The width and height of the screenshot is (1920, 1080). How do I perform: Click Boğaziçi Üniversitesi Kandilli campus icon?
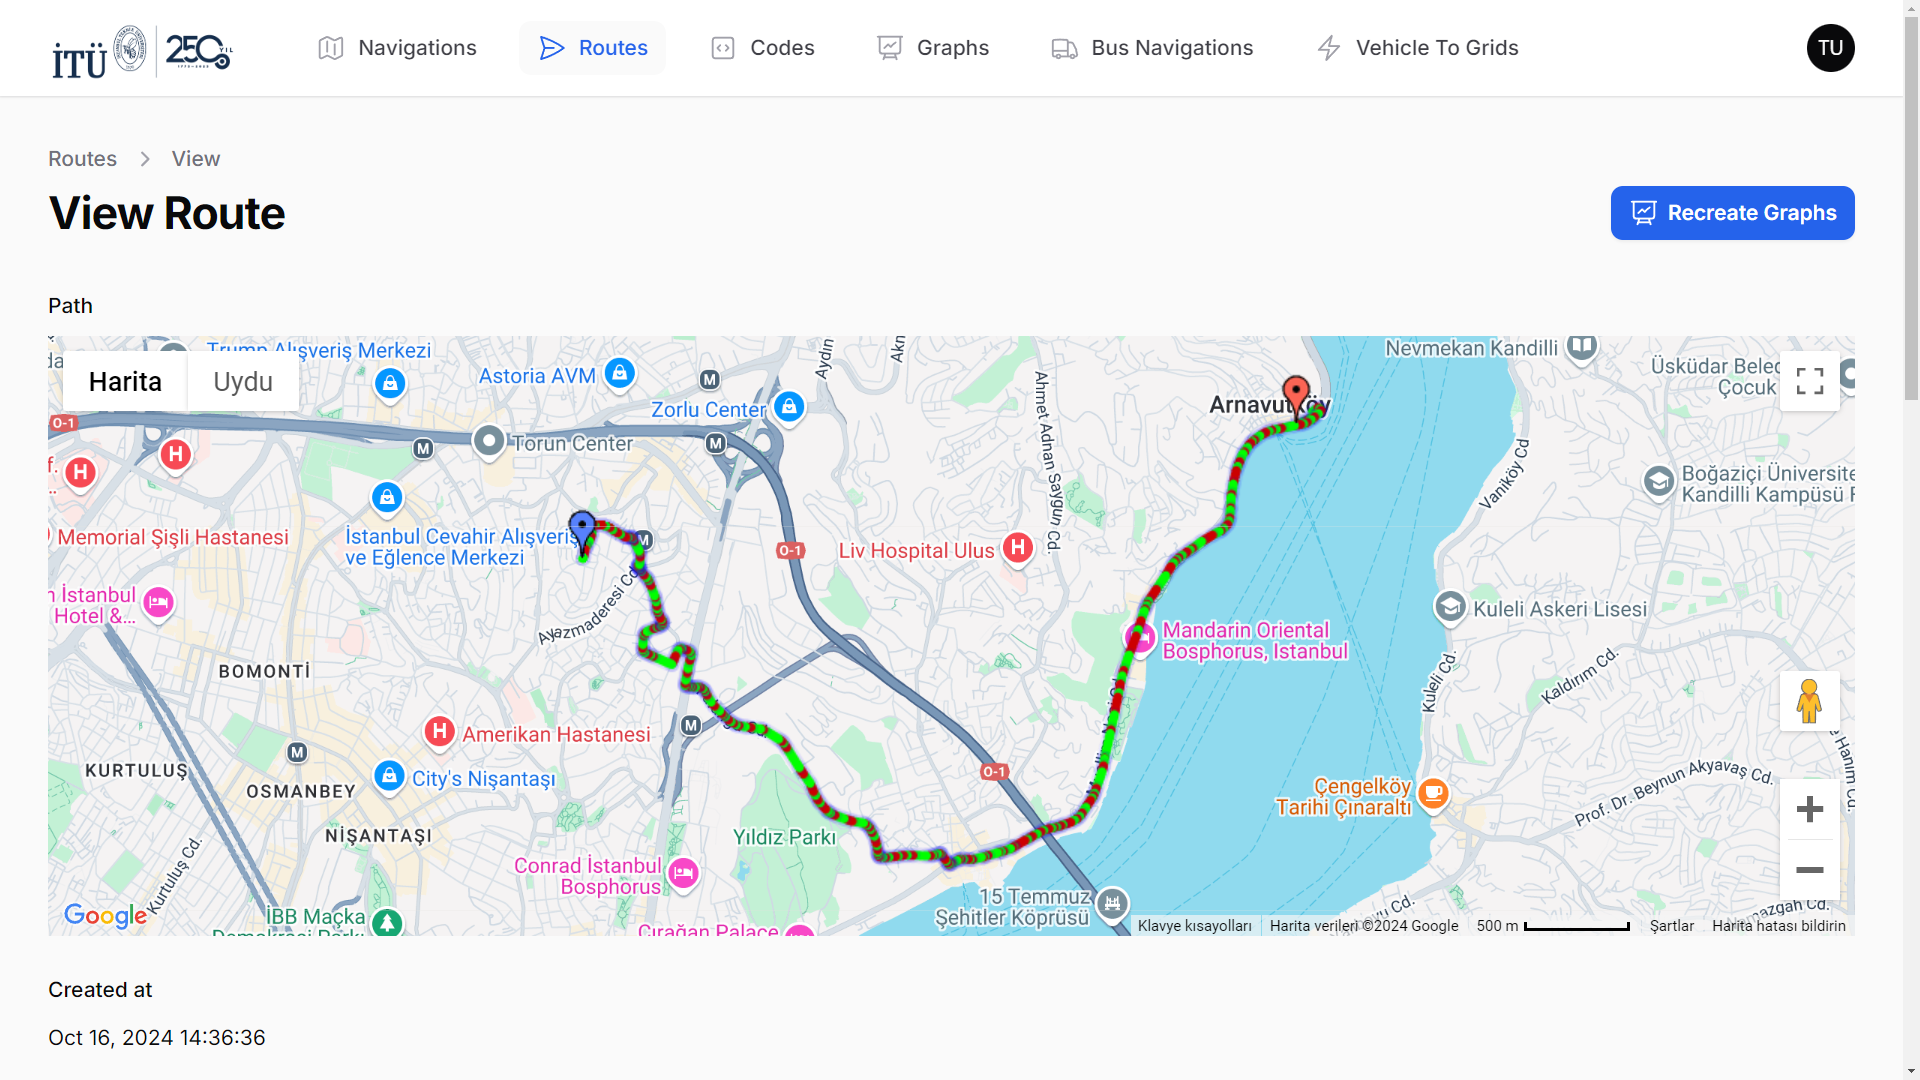[x=1659, y=481]
